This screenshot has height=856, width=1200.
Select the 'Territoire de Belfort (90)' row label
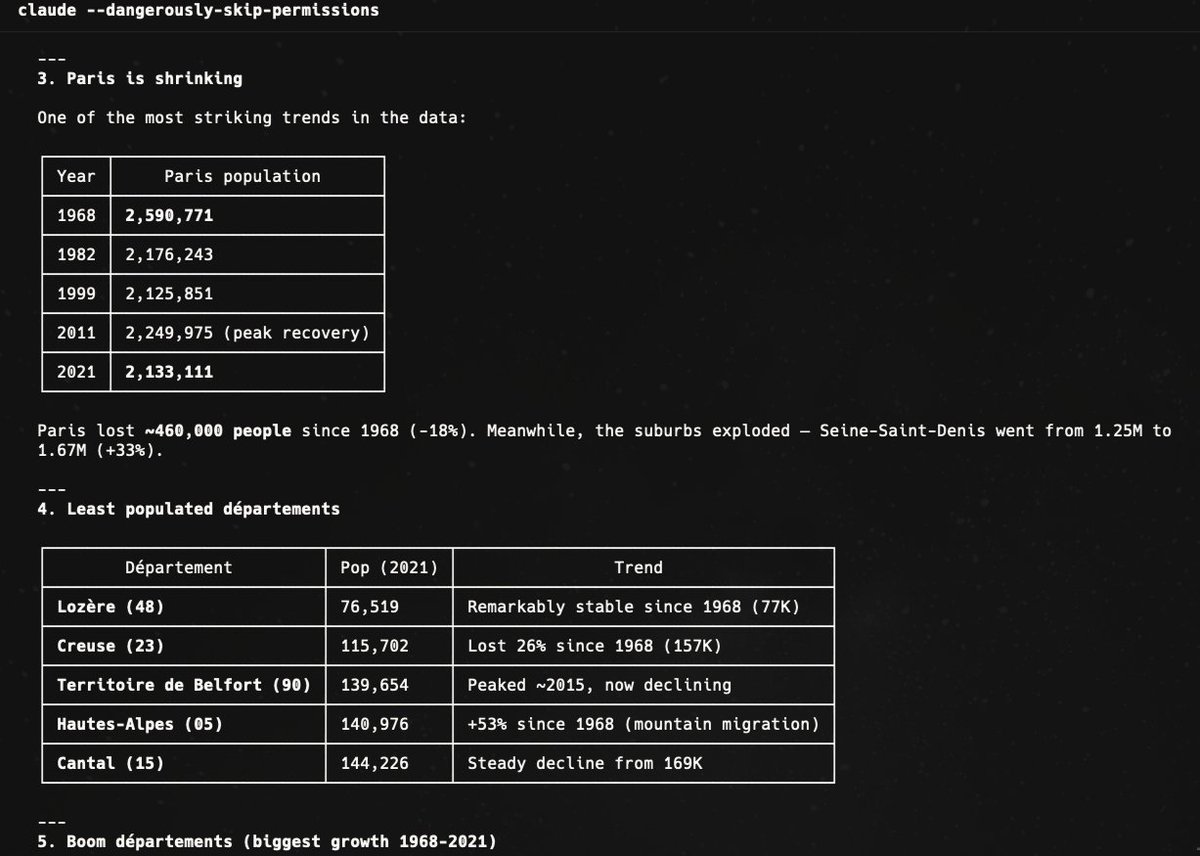pyautogui.click(x=183, y=684)
